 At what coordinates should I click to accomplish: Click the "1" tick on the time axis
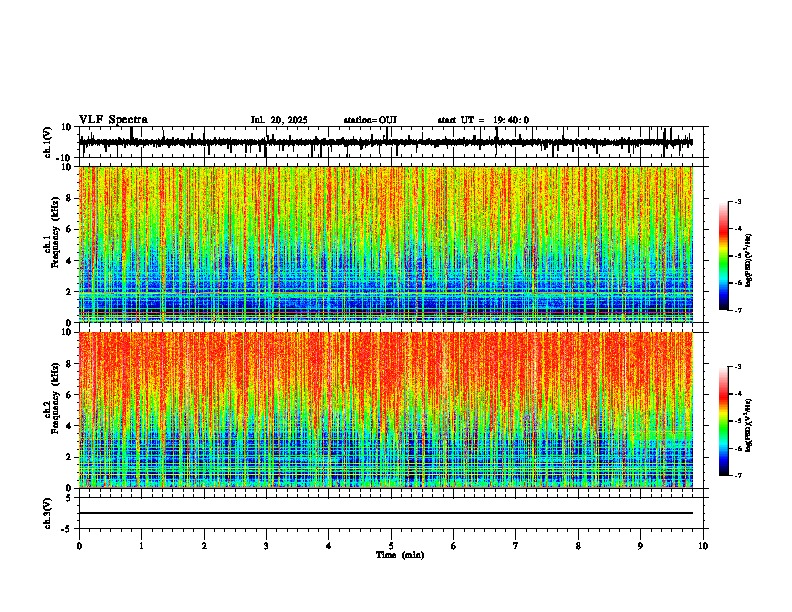[x=141, y=546]
